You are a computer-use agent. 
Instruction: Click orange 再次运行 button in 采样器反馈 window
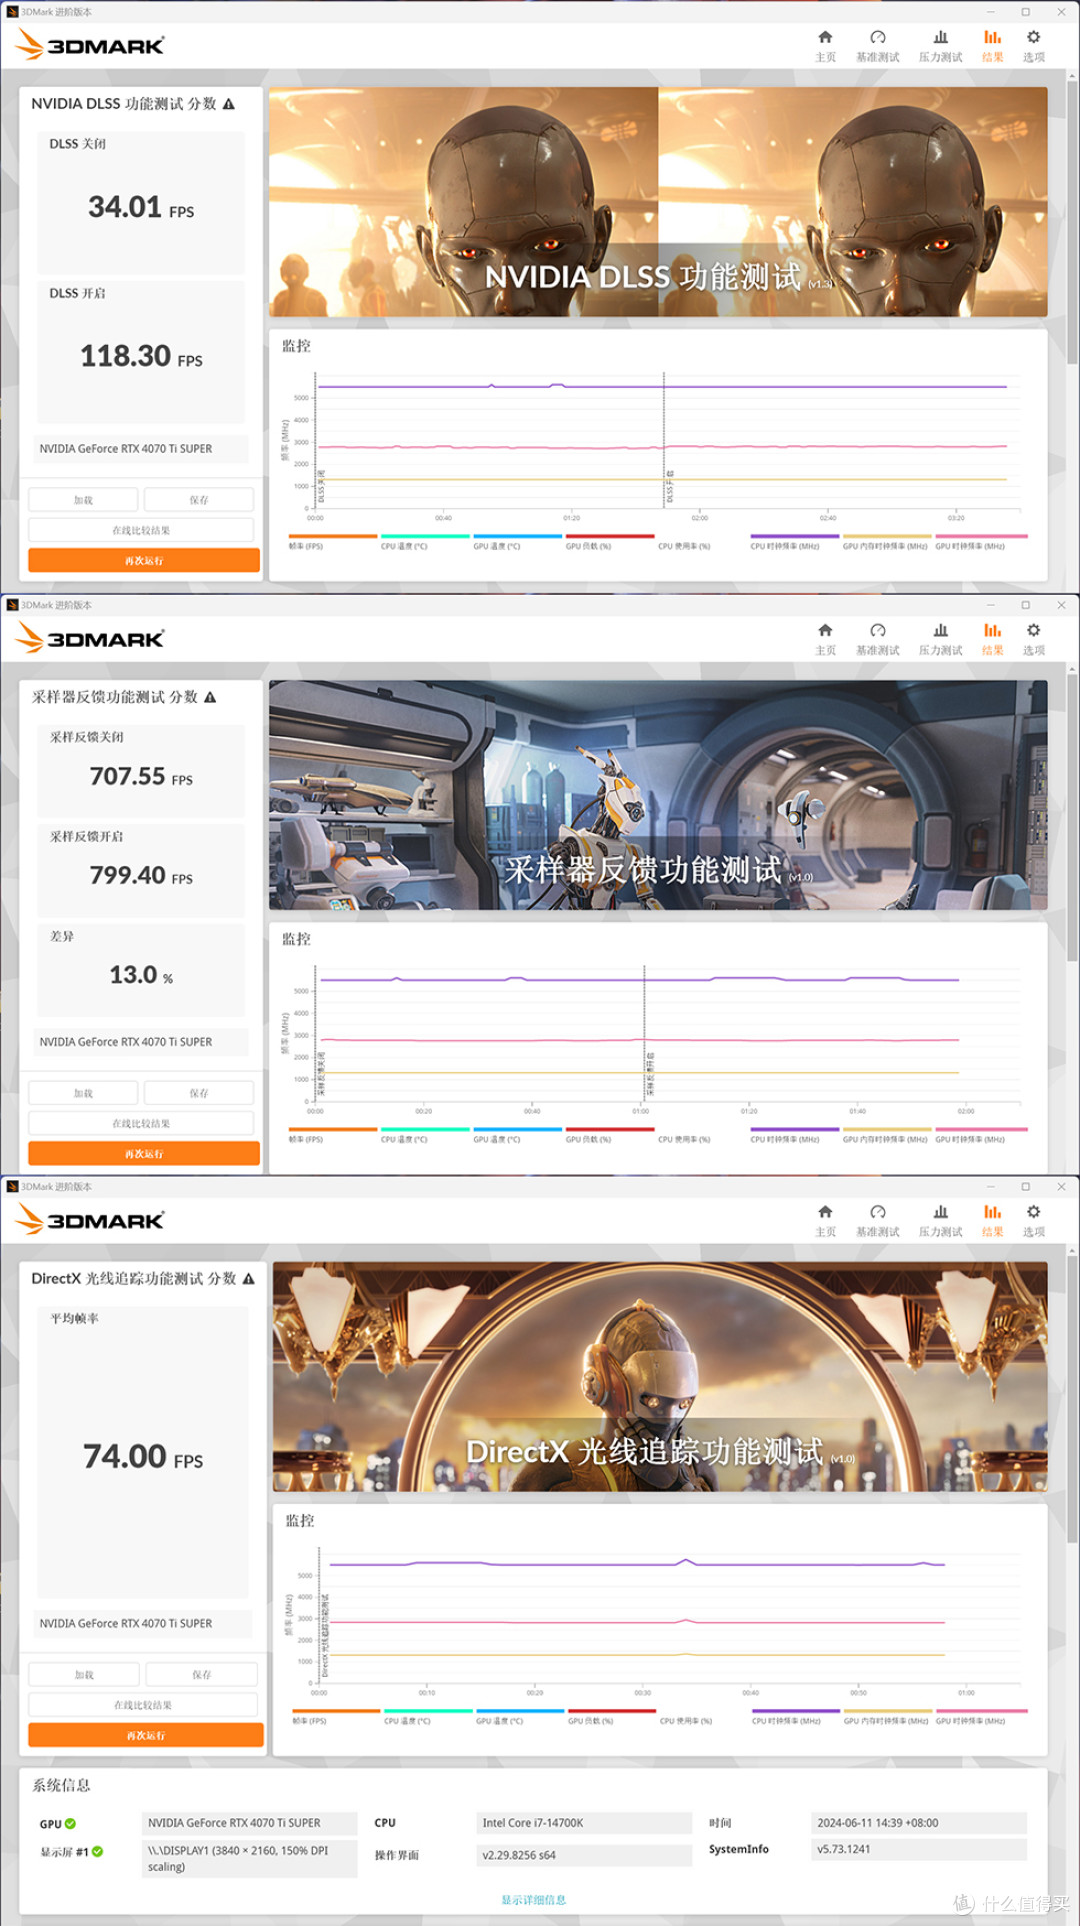pos(144,1154)
